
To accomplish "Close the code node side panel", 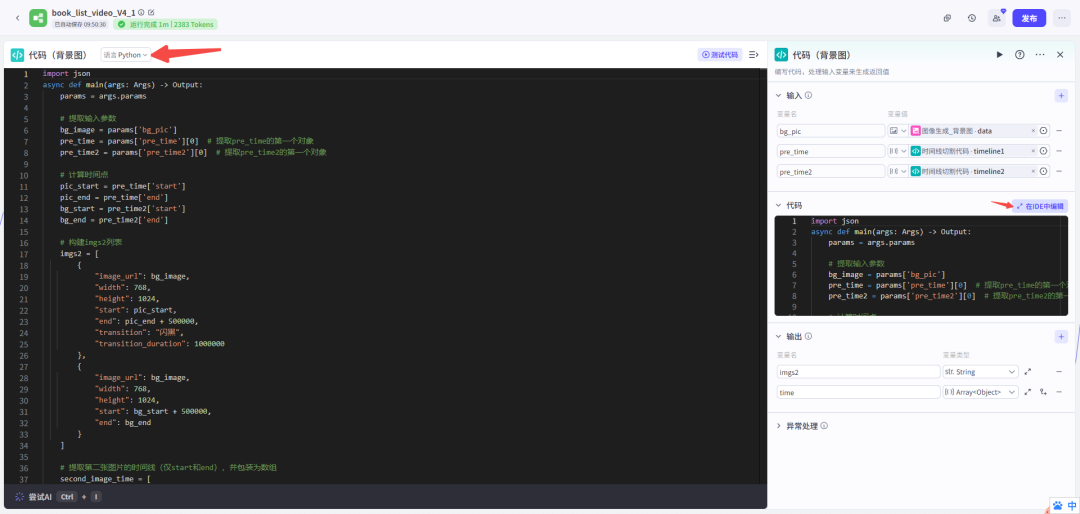I will coord(1060,55).
